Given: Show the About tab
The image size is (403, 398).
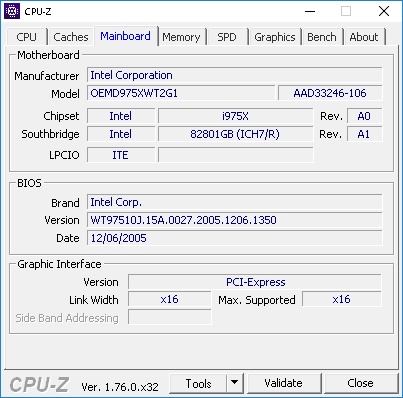Looking at the screenshot, I should coord(364,37).
